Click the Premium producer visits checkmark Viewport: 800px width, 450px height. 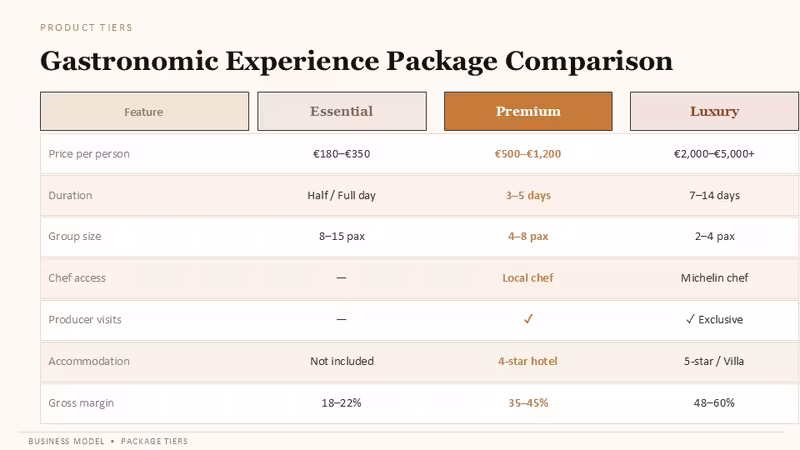coord(528,319)
